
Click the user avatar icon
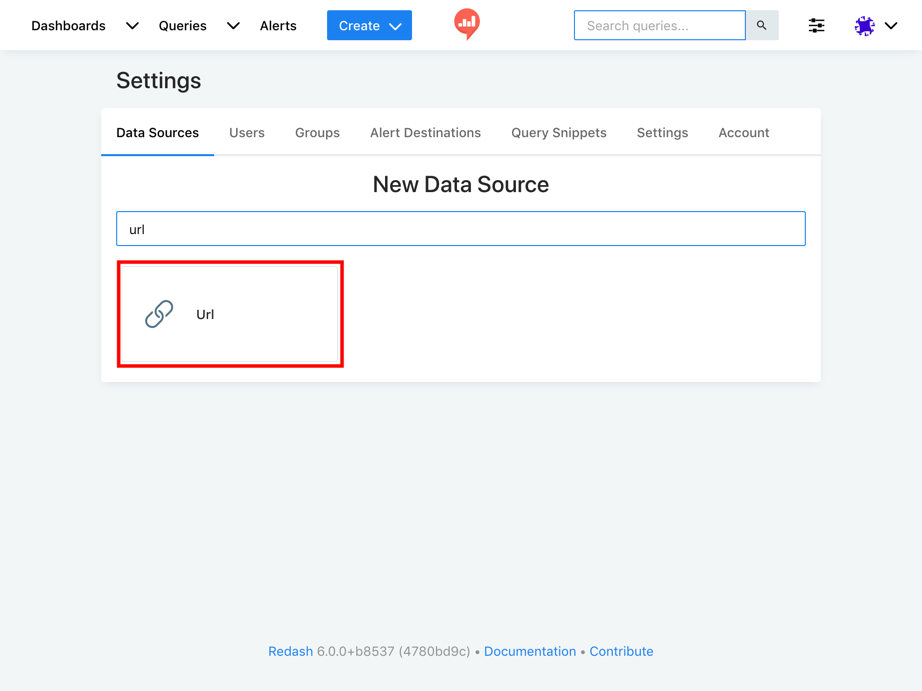(864, 26)
